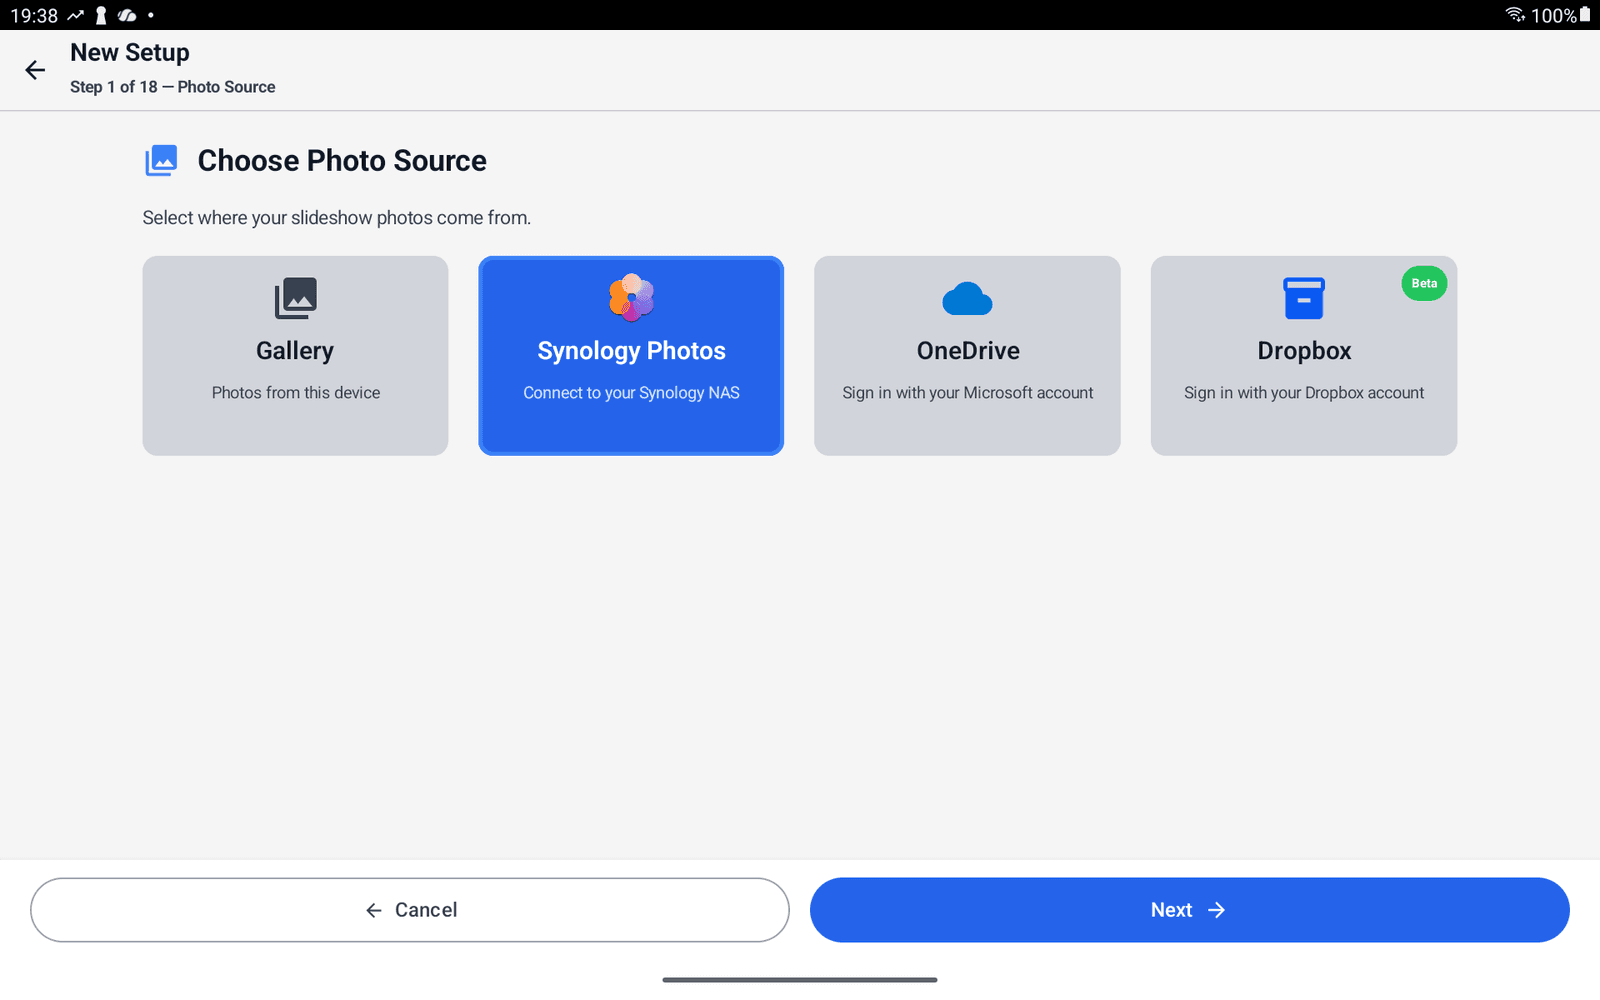Cancel the new setup
Viewport: 1600px width, 1000px height.
coord(410,910)
